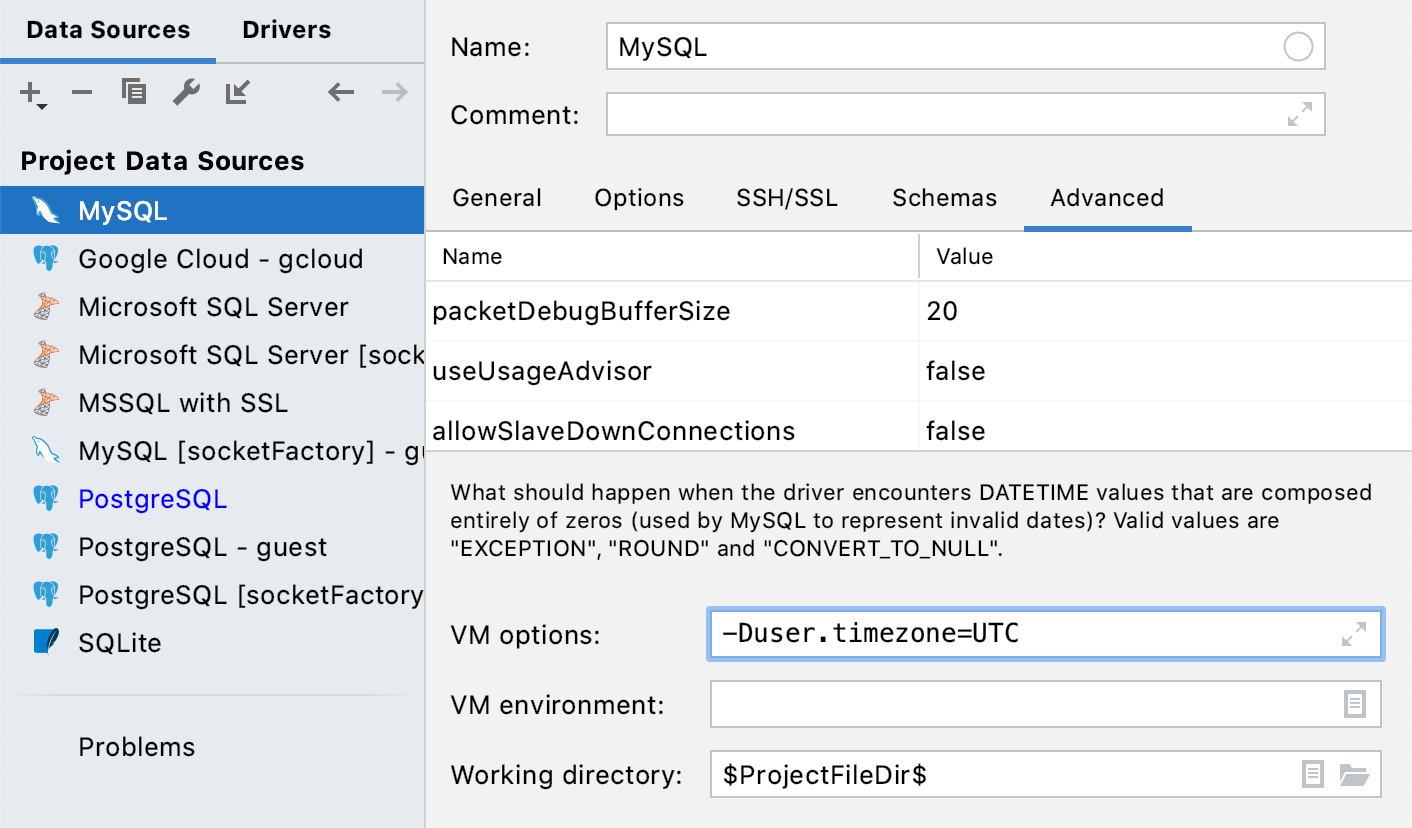Click the Add data source plus icon

pos(31,94)
